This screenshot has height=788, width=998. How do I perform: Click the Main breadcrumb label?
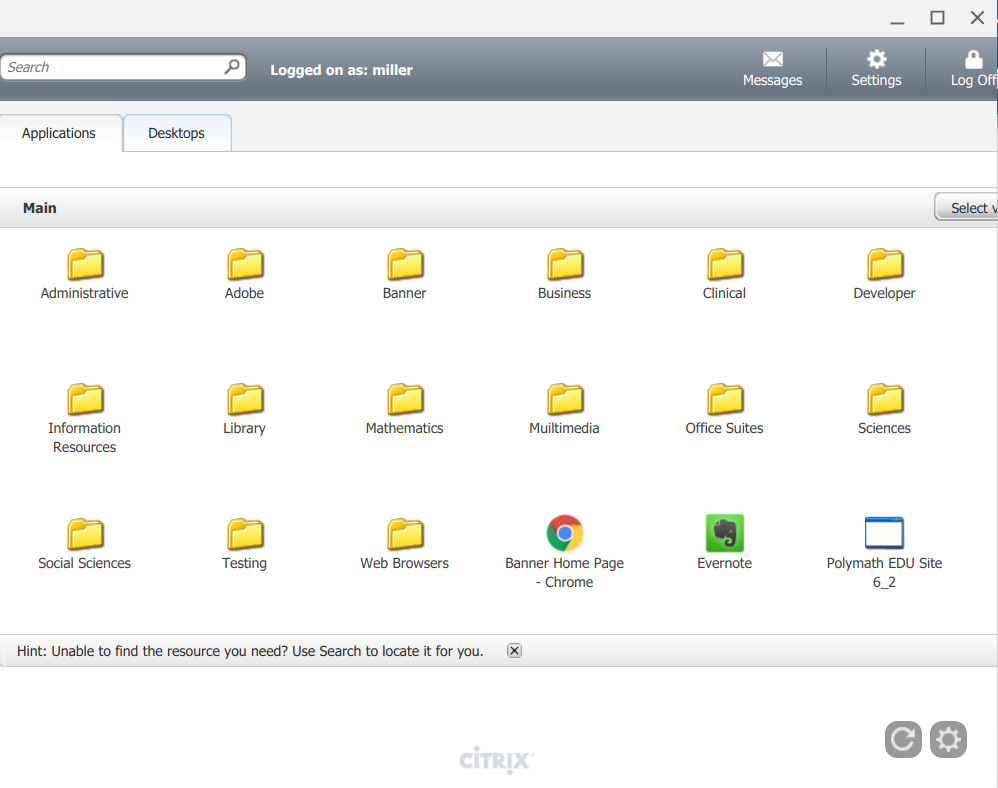click(x=39, y=208)
